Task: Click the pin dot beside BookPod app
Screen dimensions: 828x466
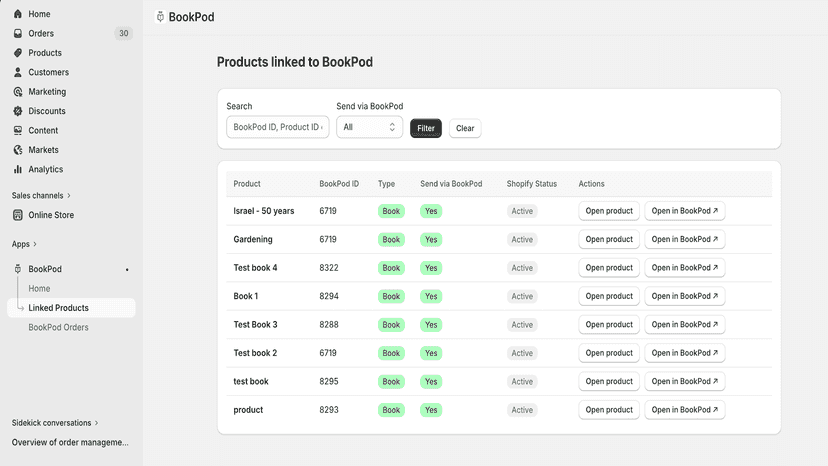Action: click(x=127, y=269)
